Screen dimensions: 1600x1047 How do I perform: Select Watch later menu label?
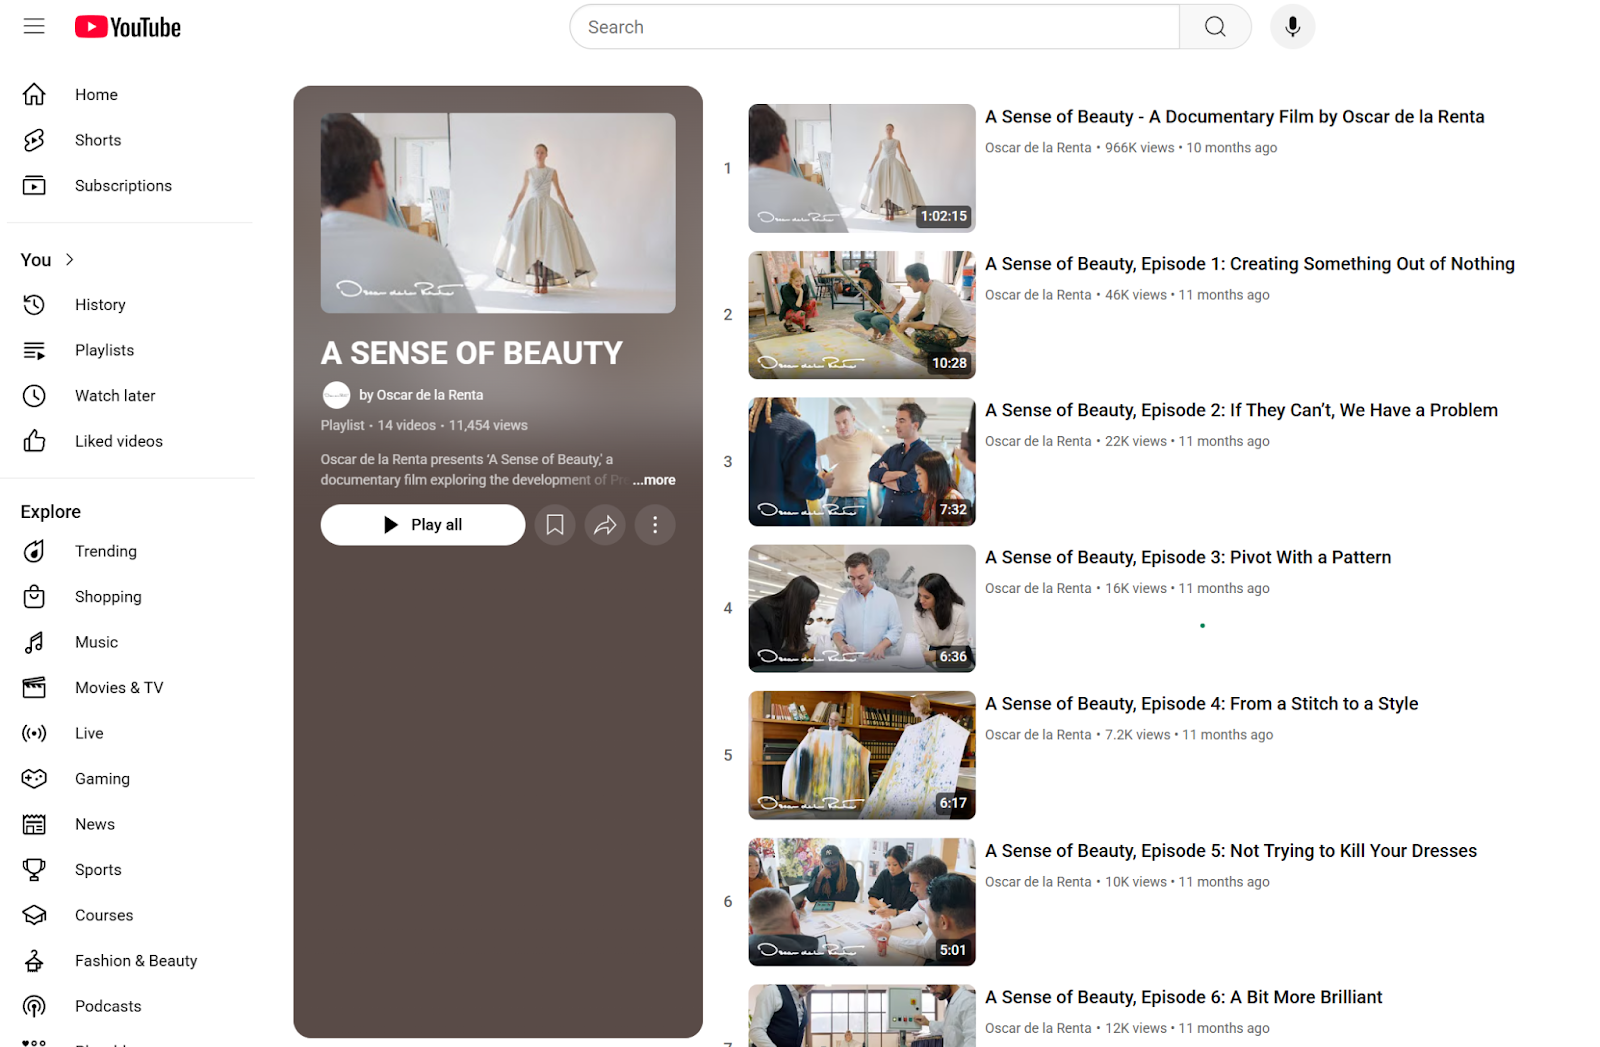[115, 395]
